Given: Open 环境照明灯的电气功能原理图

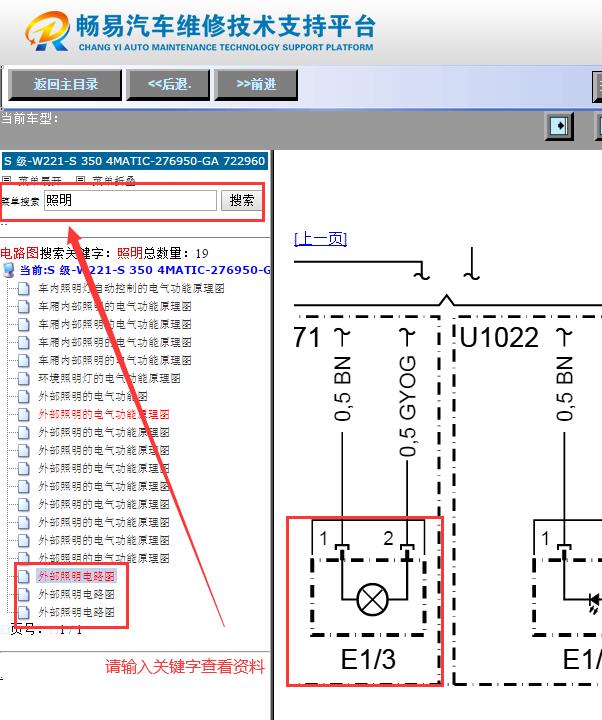Looking at the screenshot, I should click(109, 378).
